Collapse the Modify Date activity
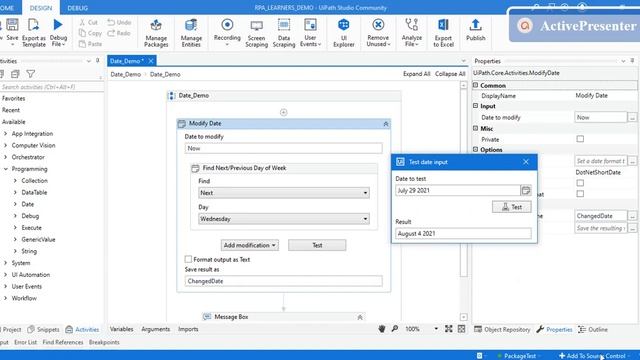Screen dimensions: 640x360 click(x=385, y=124)
